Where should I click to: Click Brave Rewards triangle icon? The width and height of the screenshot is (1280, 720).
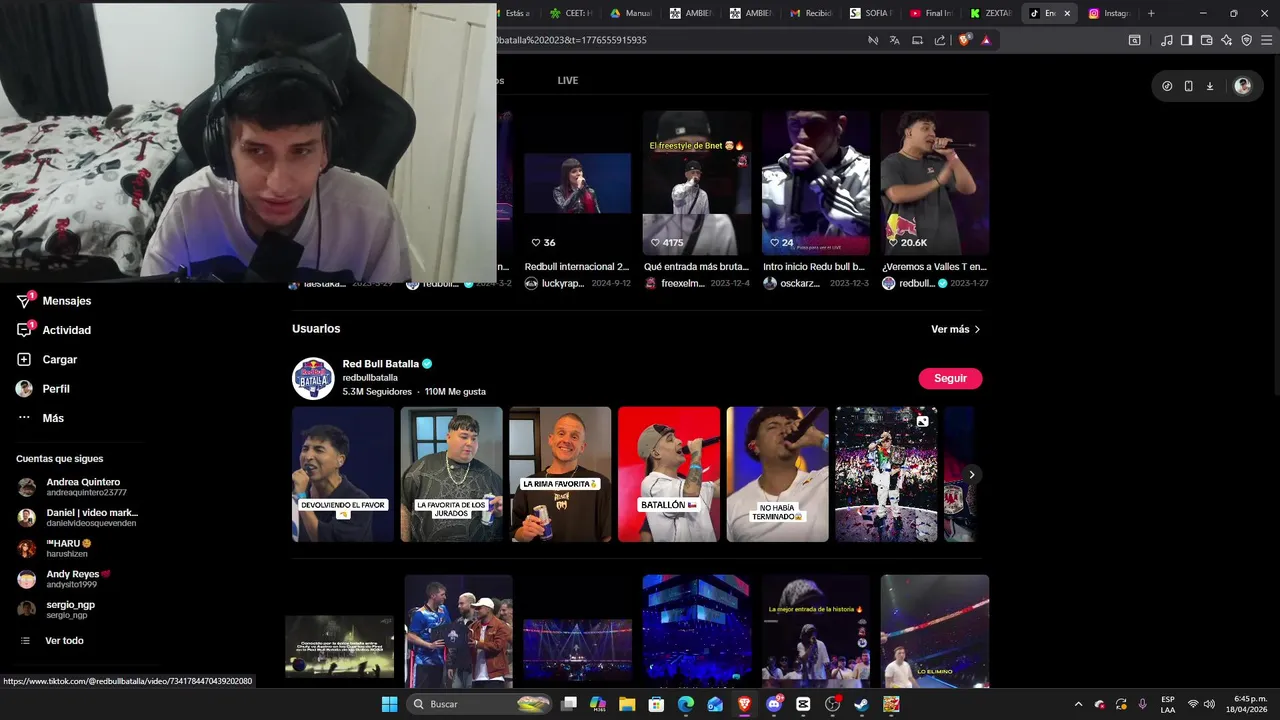point(986,40)
